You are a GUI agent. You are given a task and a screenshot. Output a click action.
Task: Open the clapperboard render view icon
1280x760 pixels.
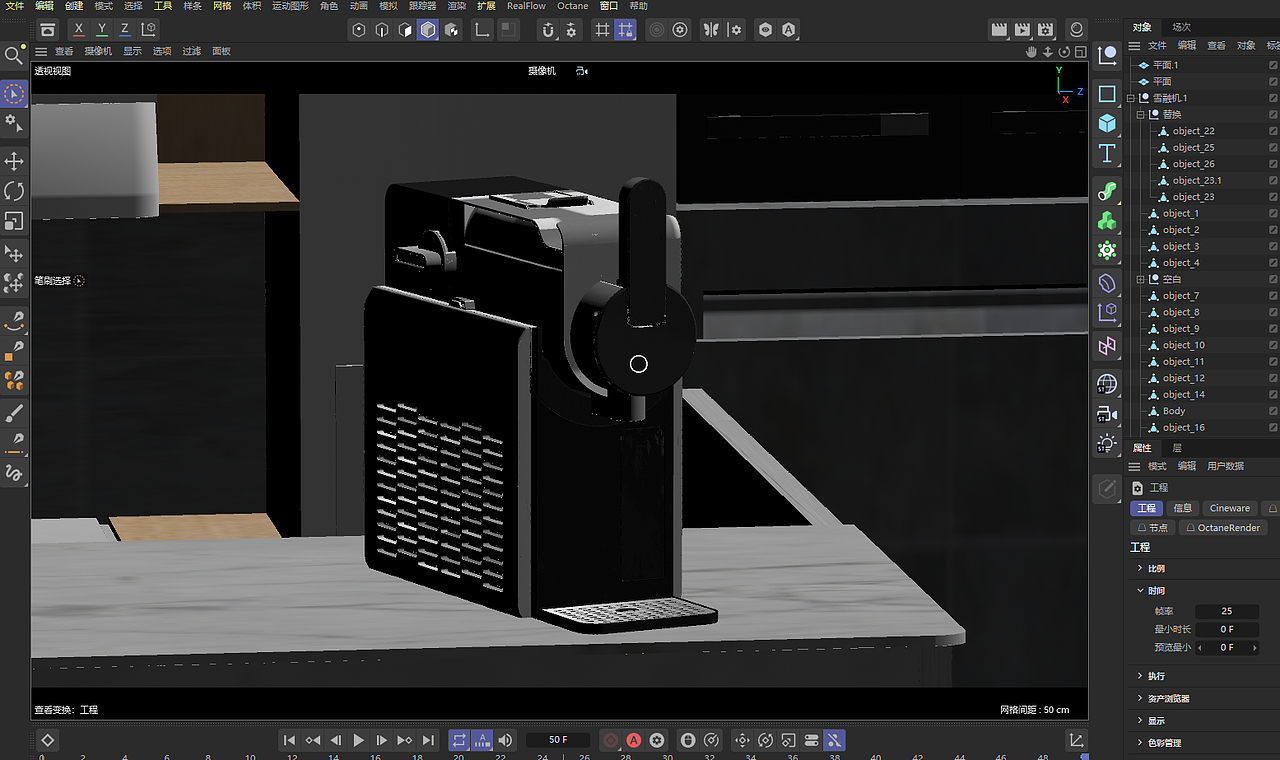[x=999, y=30]
